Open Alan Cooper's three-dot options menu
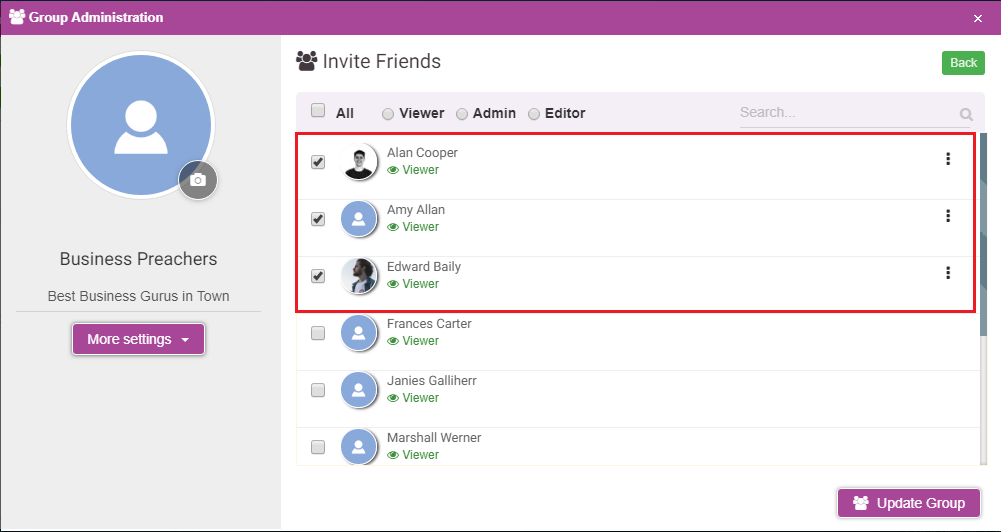Screen dimensions: 1001x532 point(948,159)
